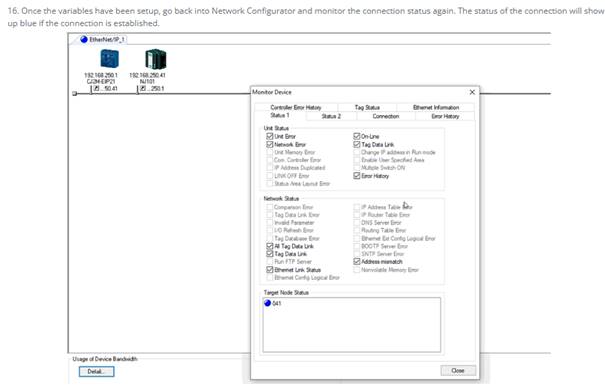Open the Ethernet Information tab
Image resolution: width=605 pixels, height=388 pixels.
coord(436,107)
